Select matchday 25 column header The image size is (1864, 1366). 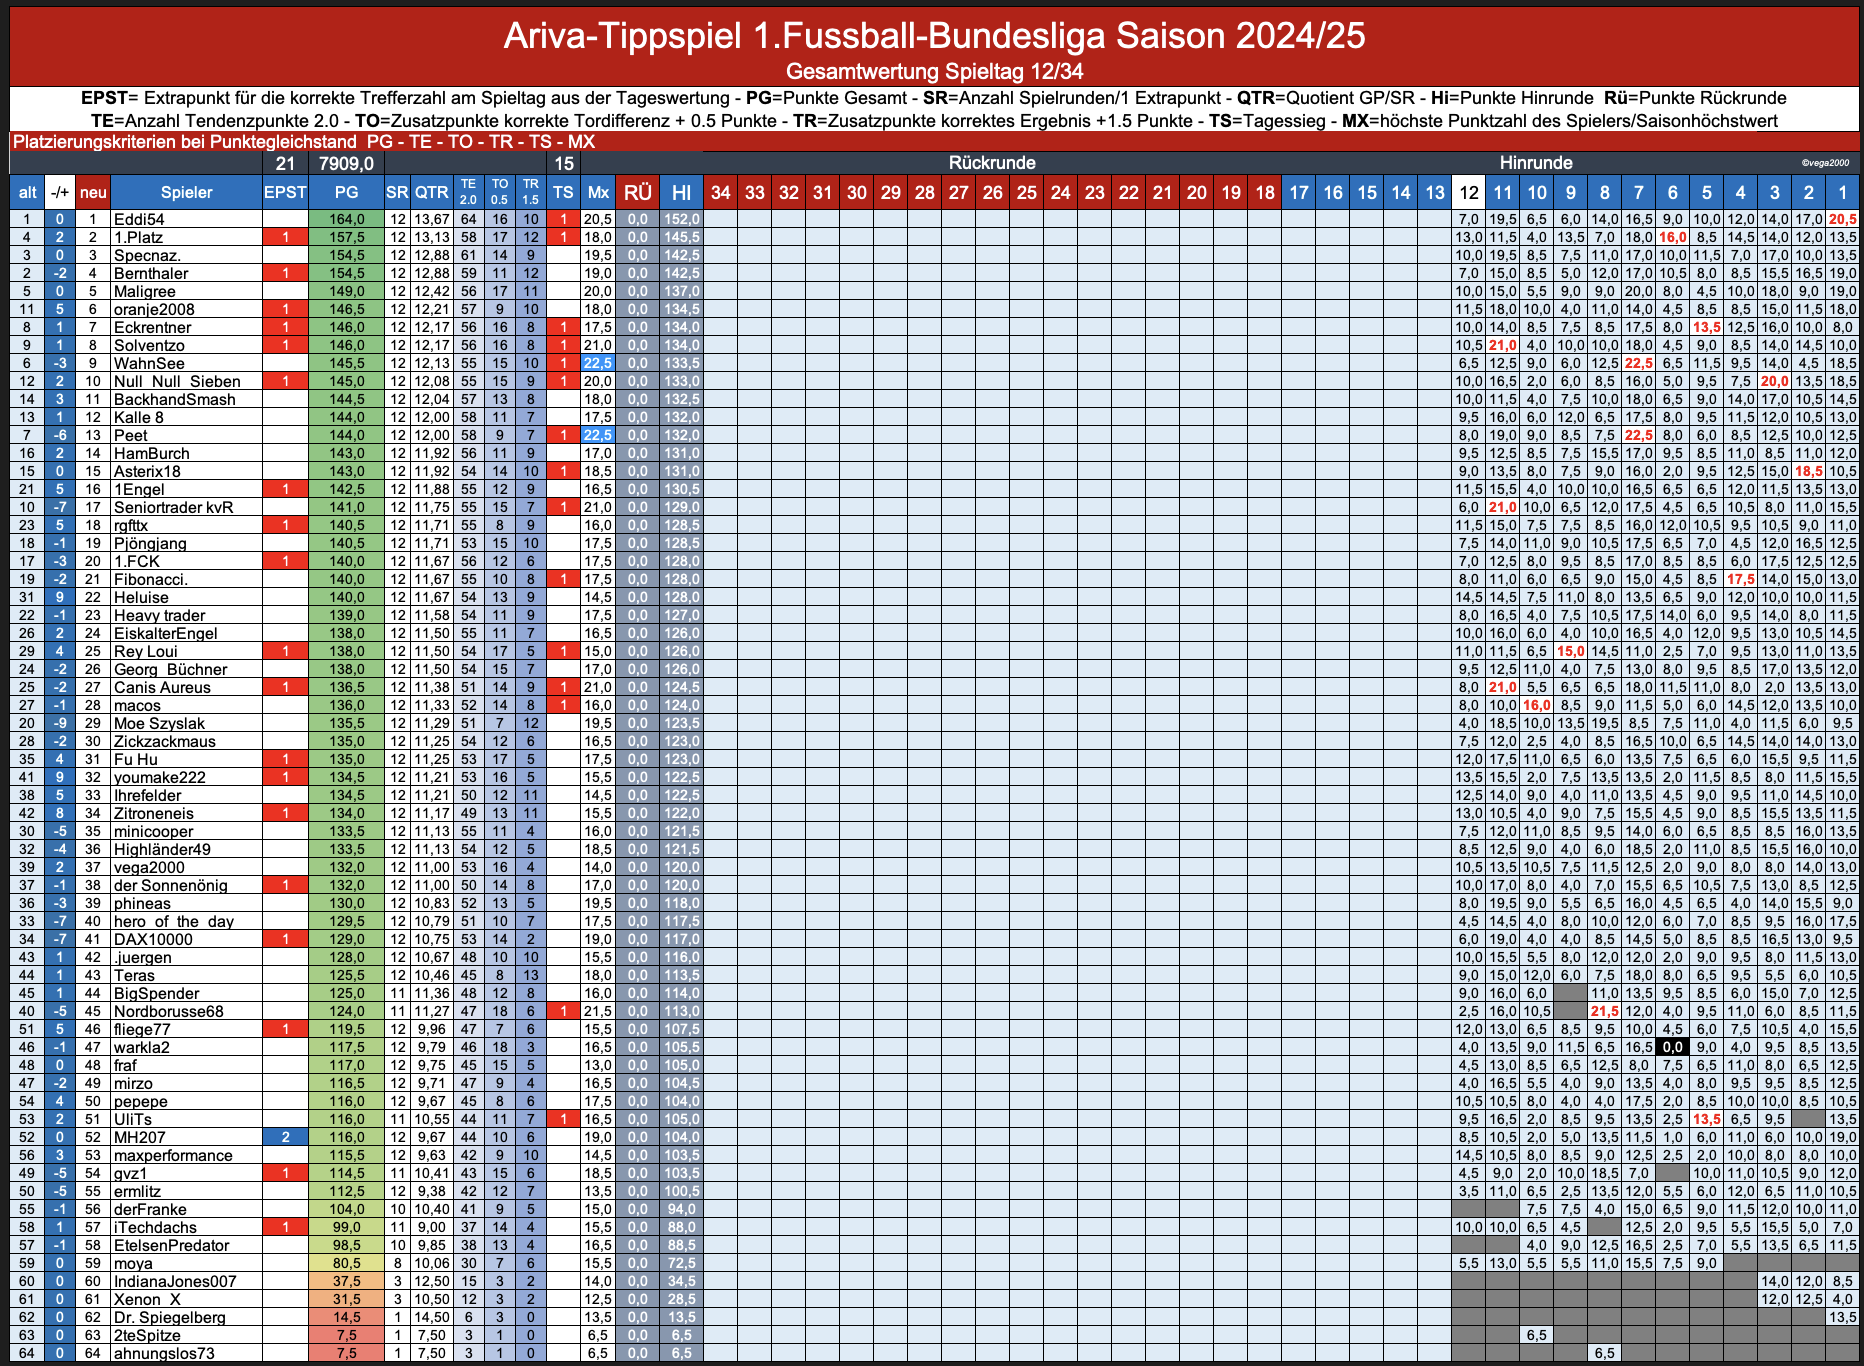click(1027, 193)
